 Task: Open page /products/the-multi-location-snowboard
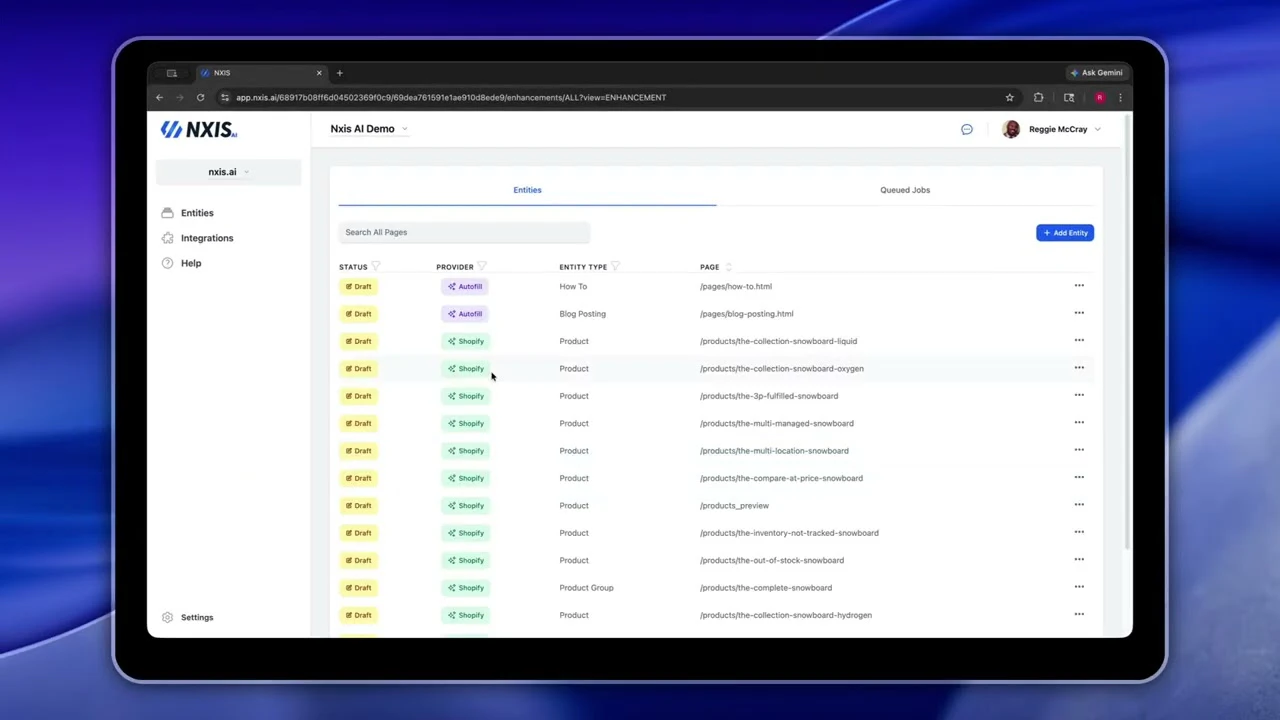coord(774,451)
